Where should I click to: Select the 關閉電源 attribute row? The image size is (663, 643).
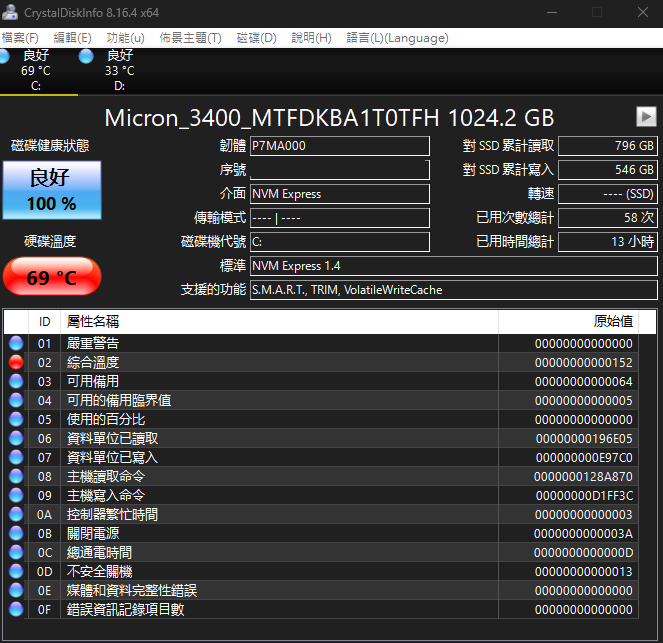pos(321,534)
